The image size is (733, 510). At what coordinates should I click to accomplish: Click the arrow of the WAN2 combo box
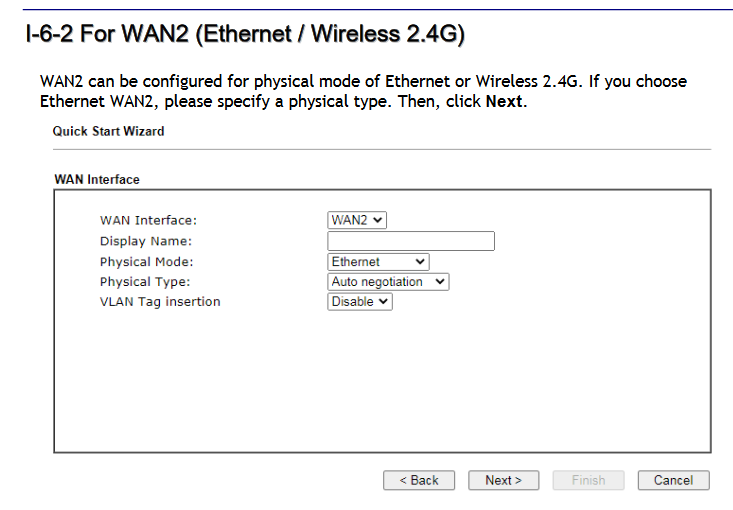point(377,220)
